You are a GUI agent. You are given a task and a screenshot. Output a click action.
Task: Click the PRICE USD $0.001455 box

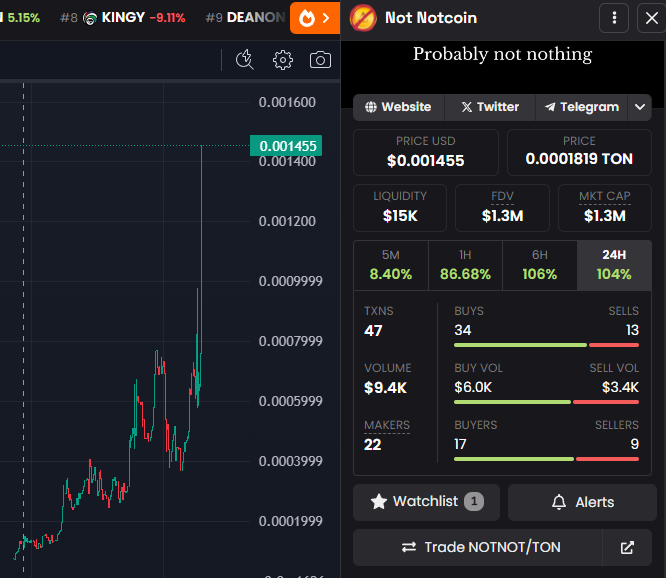[x=426, y=152]
